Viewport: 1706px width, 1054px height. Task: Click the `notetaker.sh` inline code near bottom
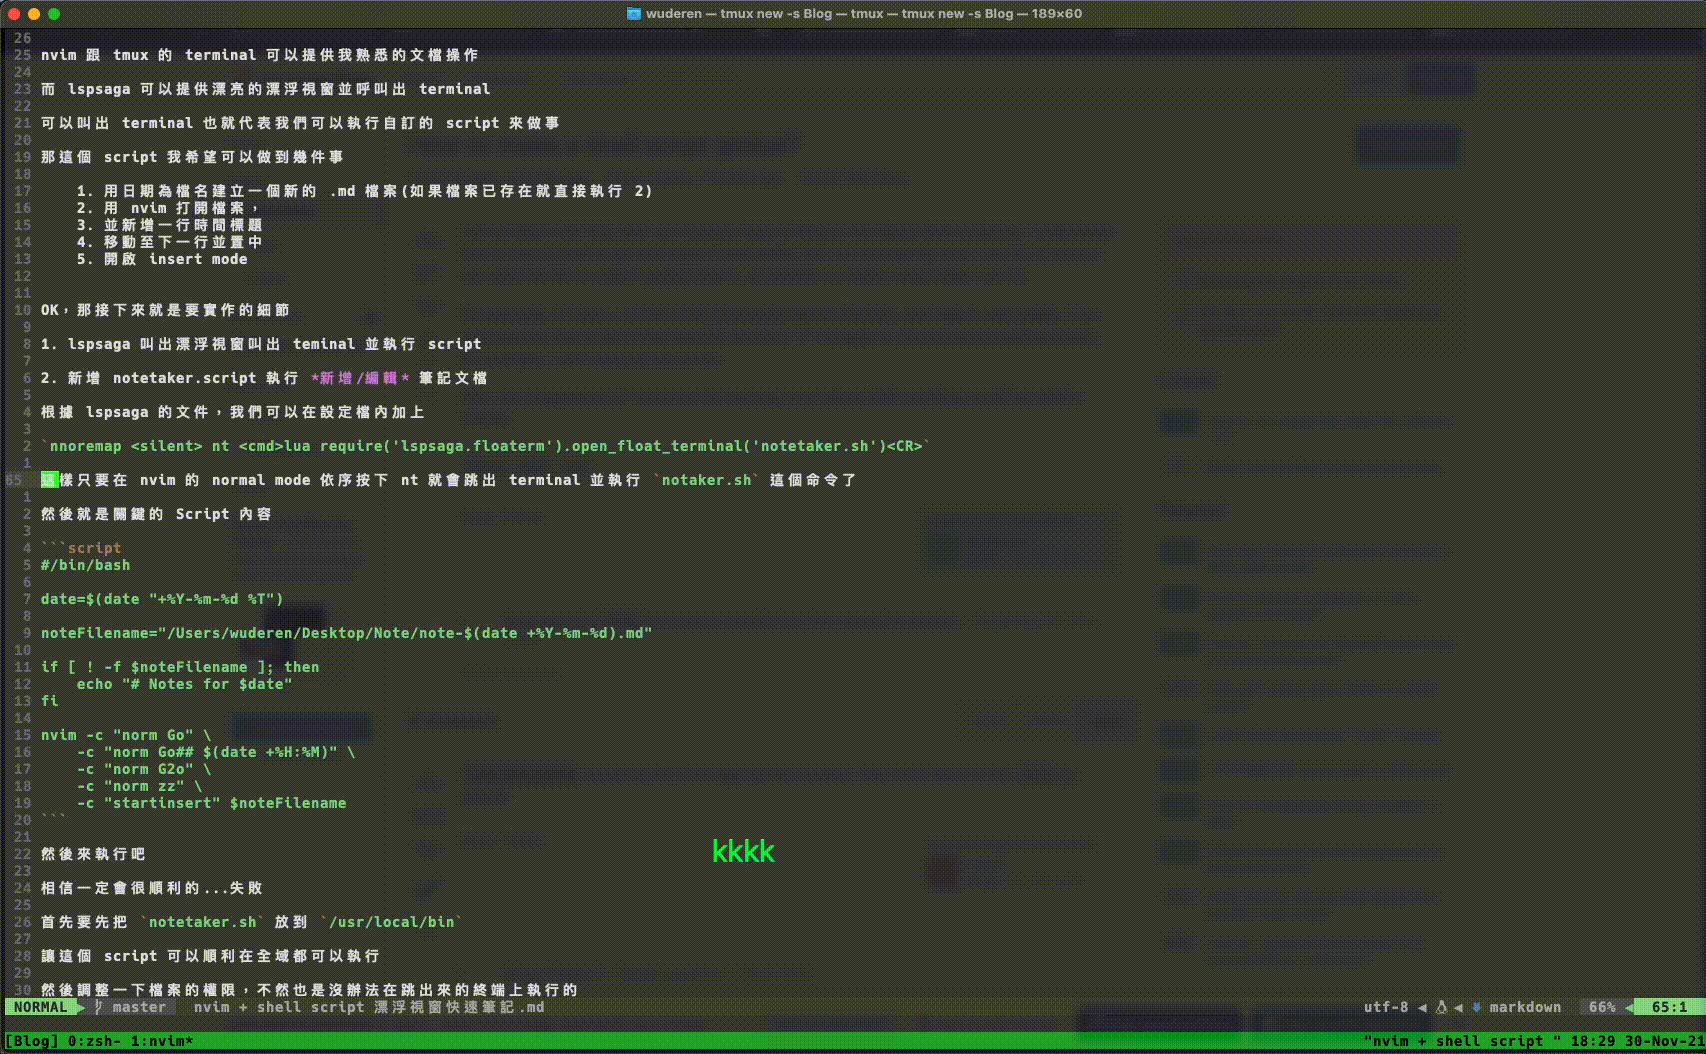pyautogui.click(x=202, y=922)
